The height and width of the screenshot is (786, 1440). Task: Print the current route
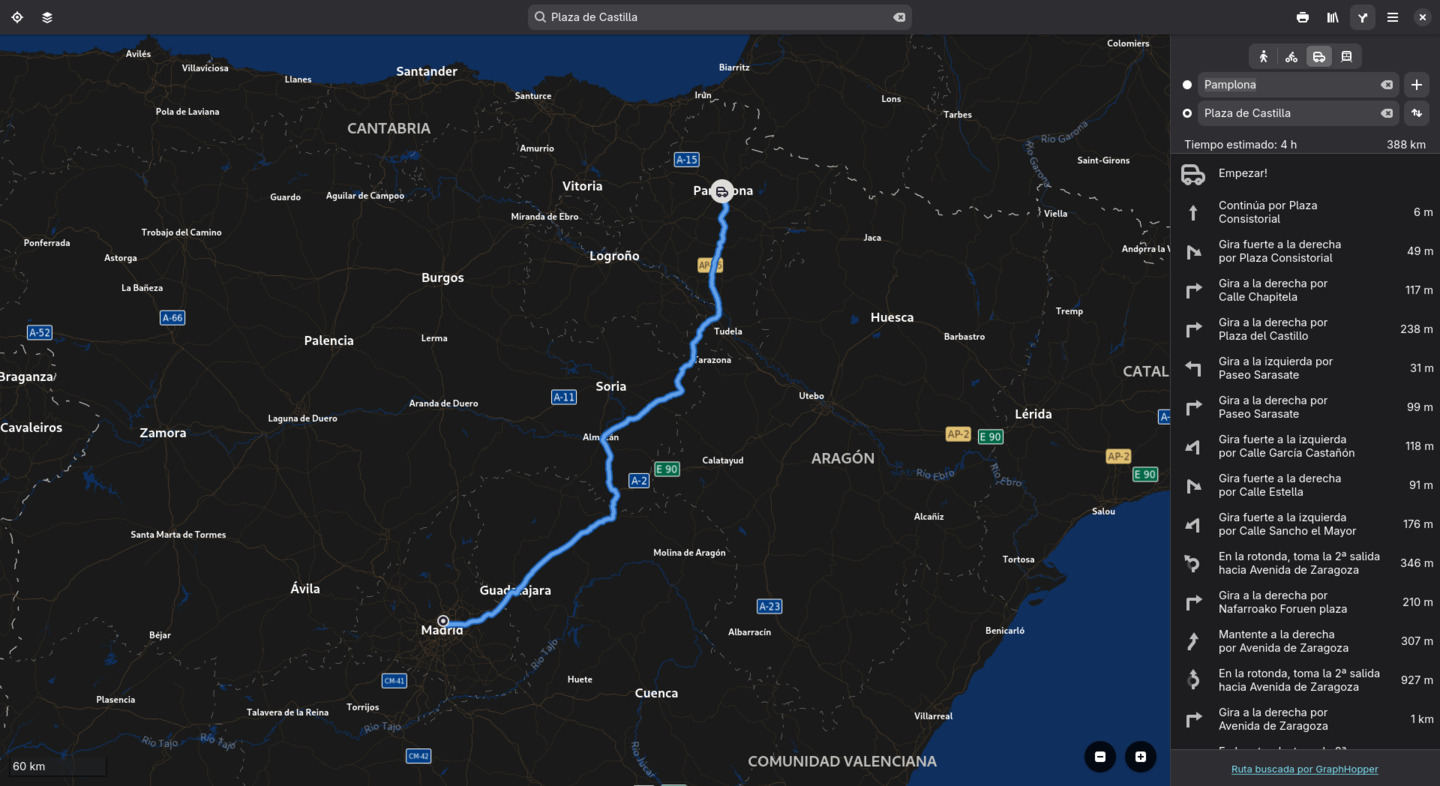coord(1302,17)
